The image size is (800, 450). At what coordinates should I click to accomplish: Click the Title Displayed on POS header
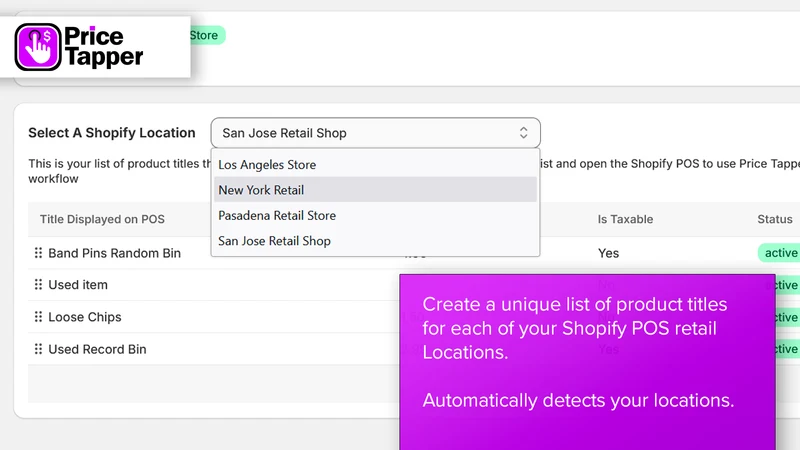(x=102, y=219)
